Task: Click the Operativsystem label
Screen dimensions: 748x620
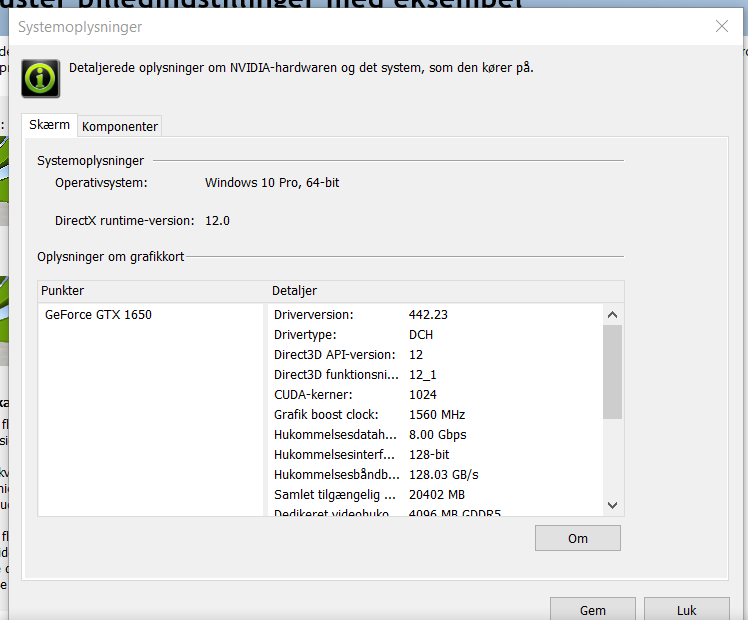Action: click(x=101, y=183)
